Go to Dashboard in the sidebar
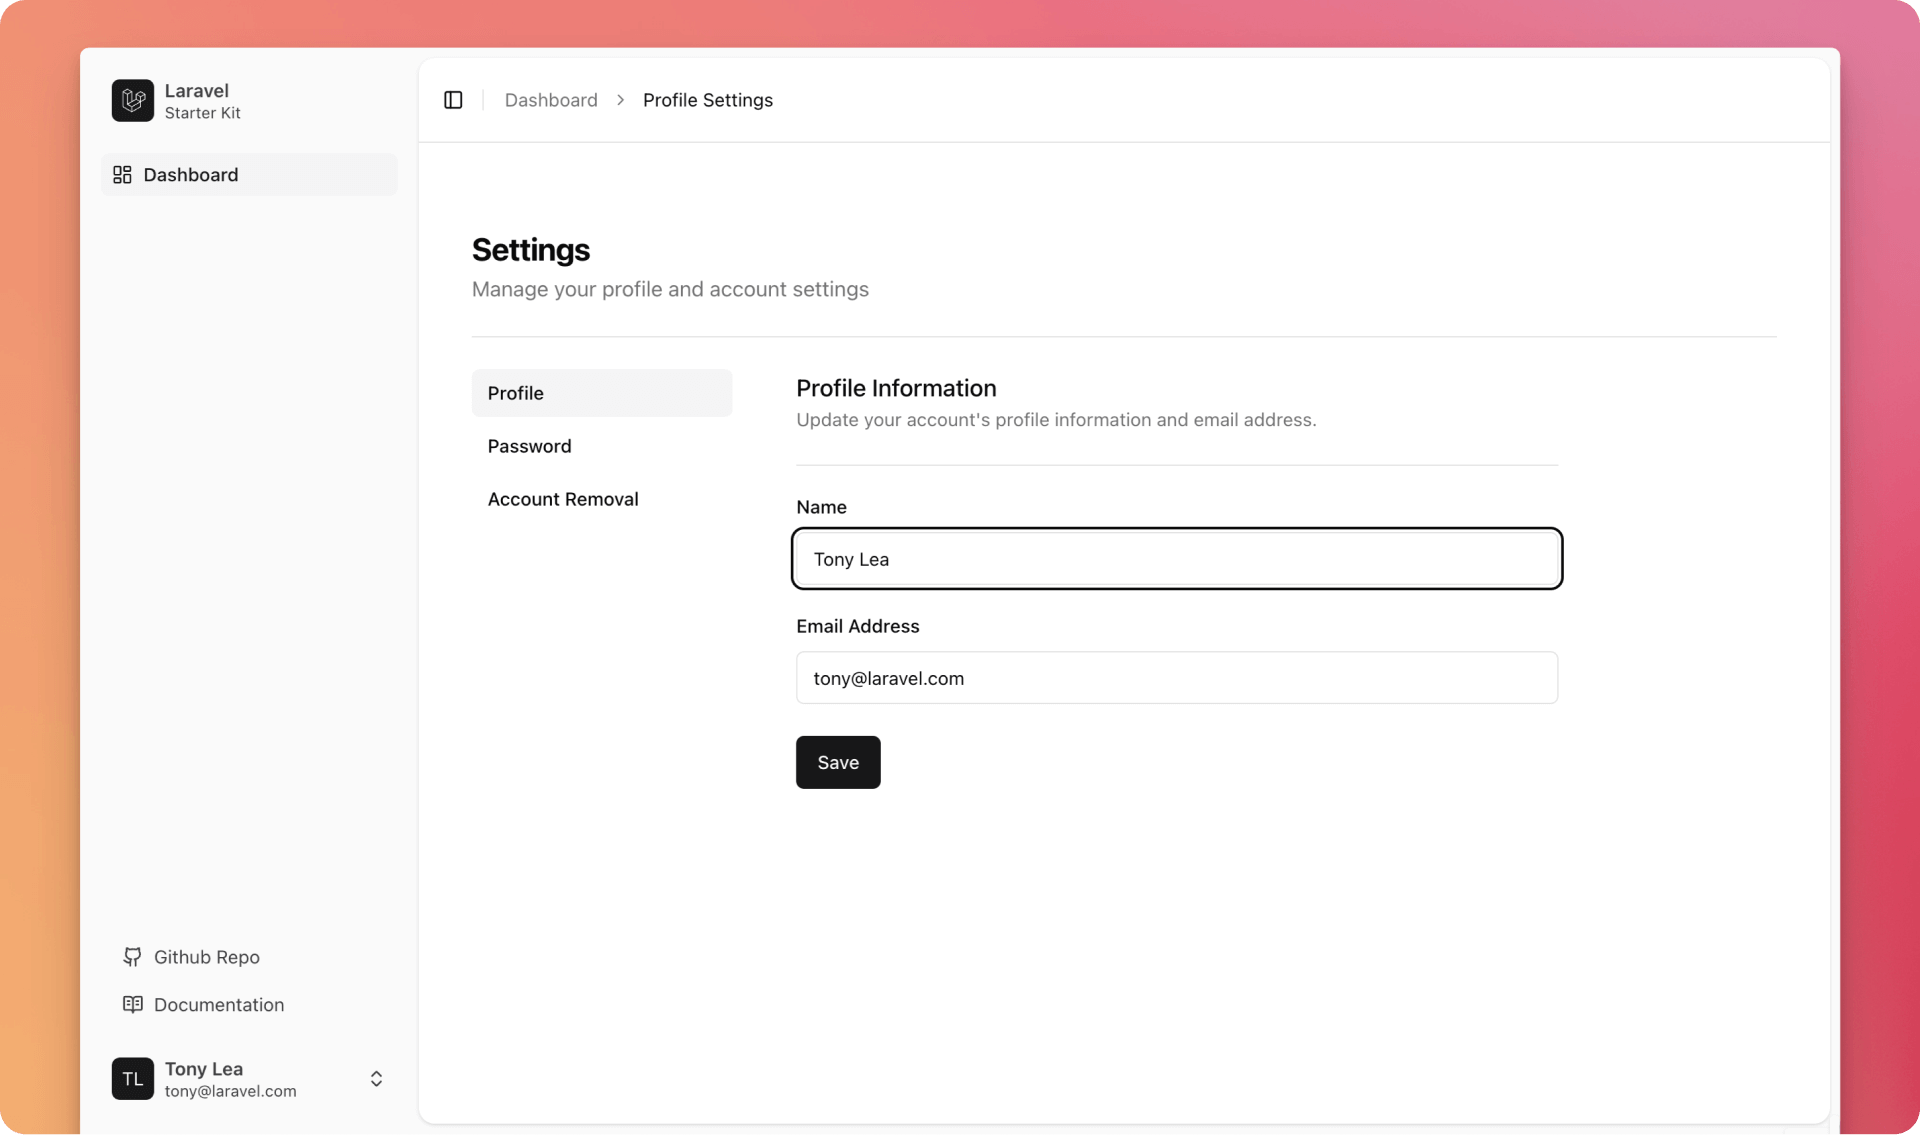The height and width of the screenshot is (1135, 1920). tap(191, 175)
